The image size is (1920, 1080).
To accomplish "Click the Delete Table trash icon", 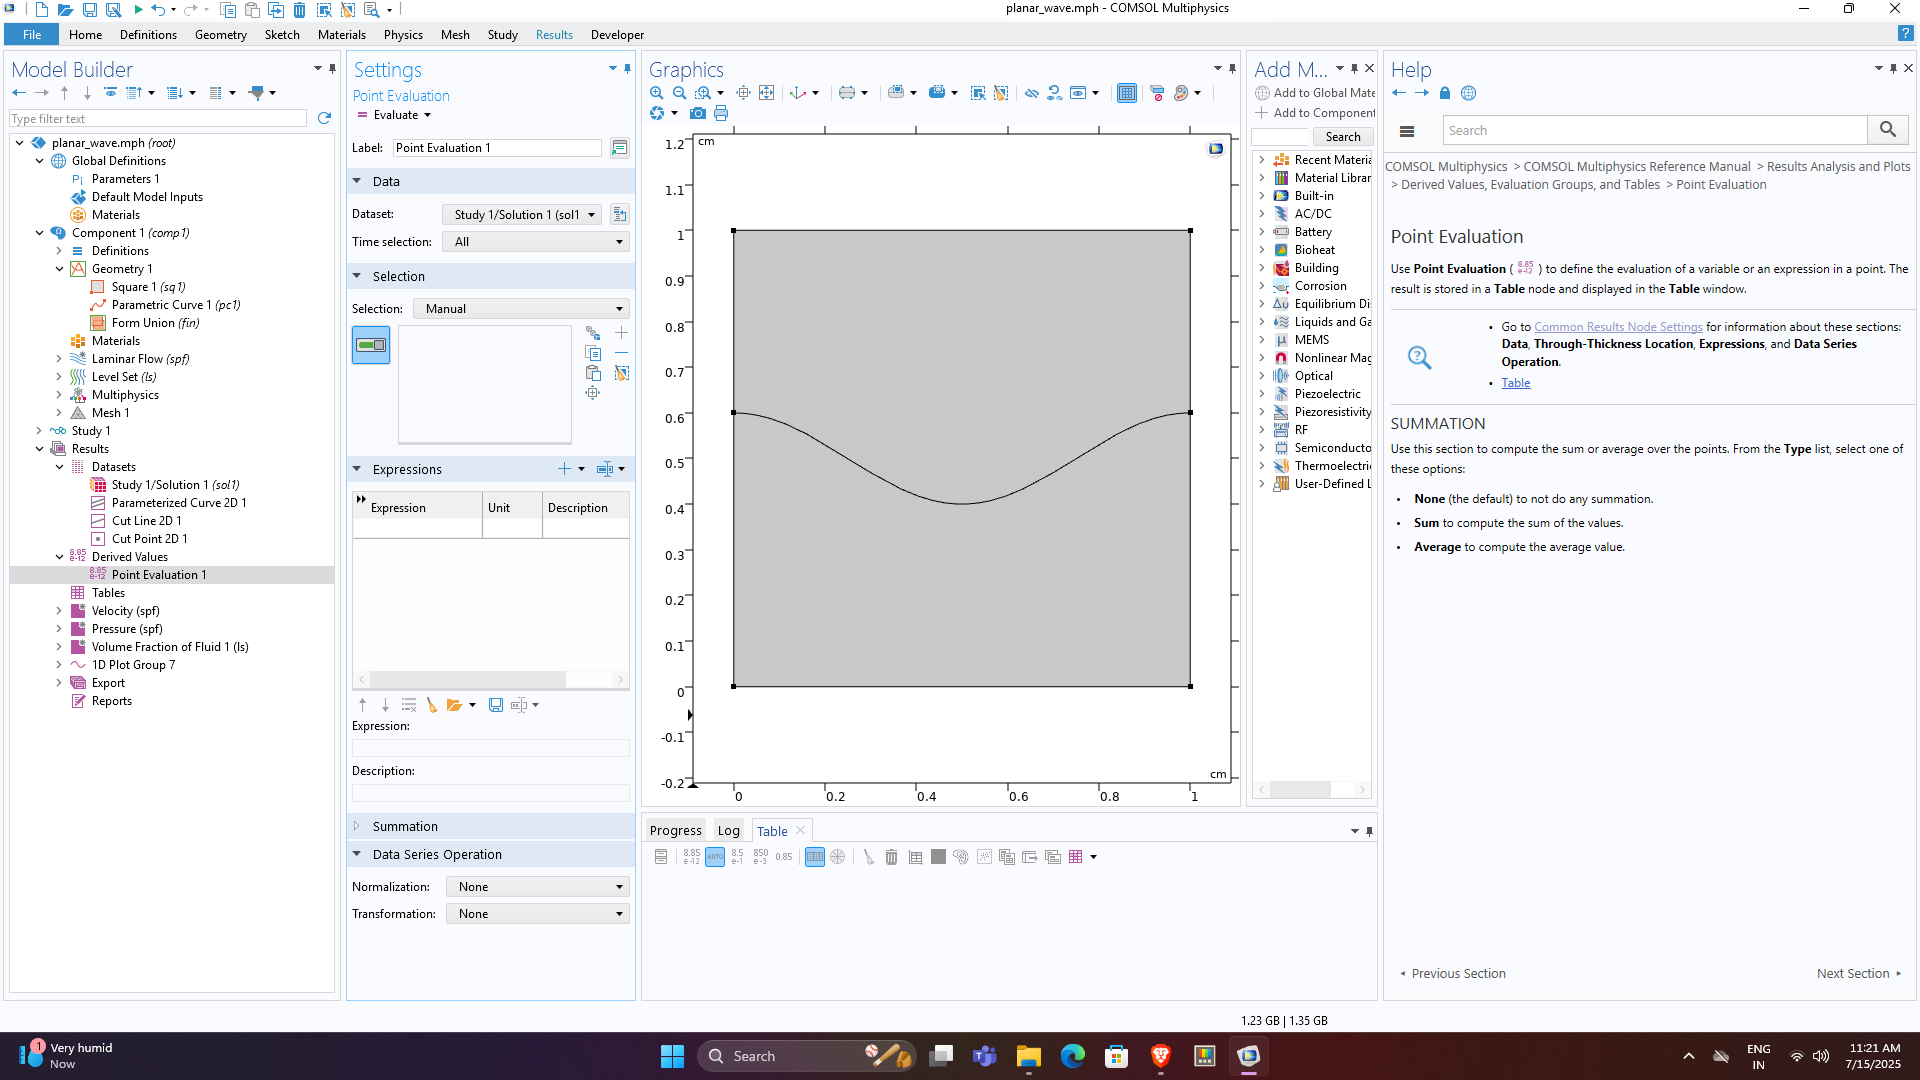I will click(x=891, y=857).
